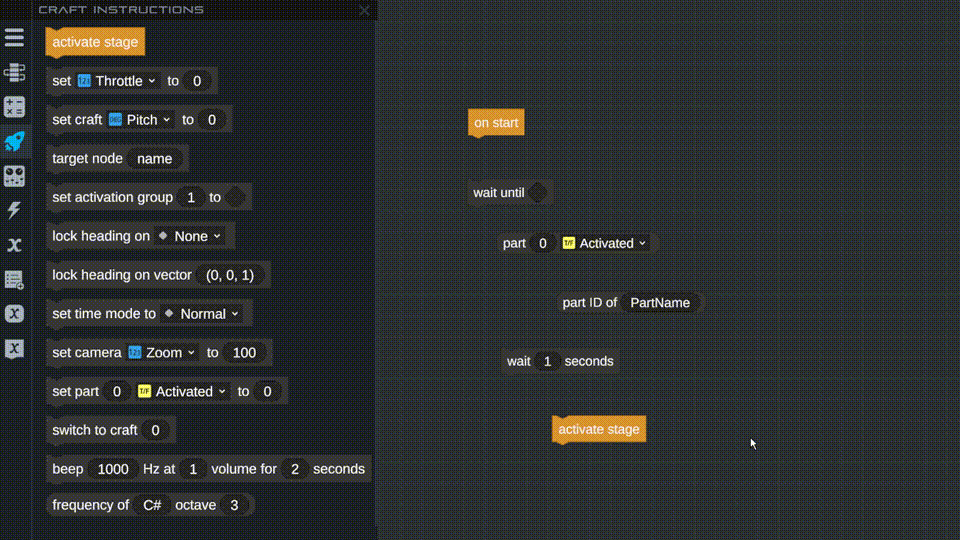Click the target node name field
Screen dimensions: 960x540
[155, 159]
